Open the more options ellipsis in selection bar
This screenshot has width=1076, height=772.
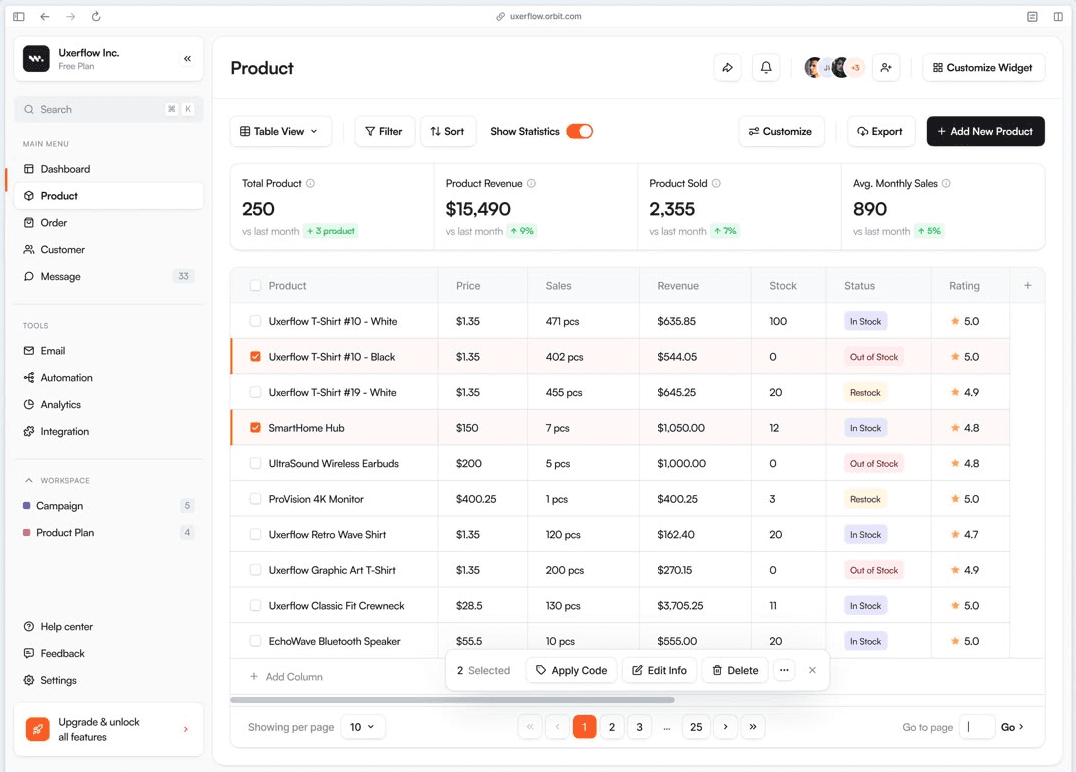(x=784, y=670)
